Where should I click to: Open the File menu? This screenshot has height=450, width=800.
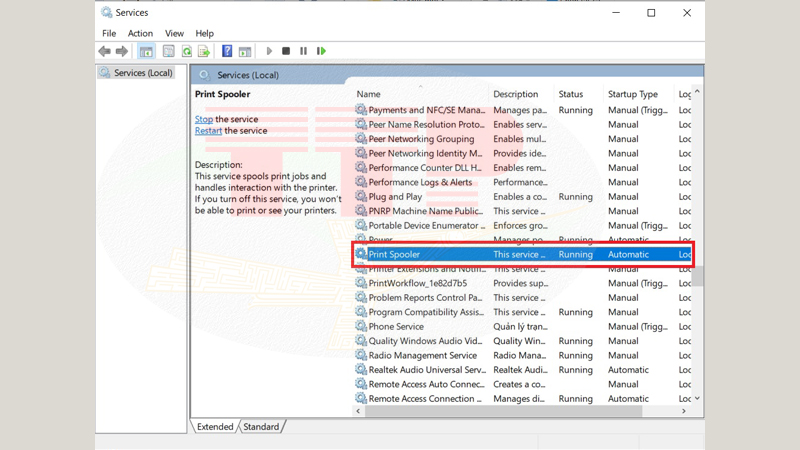[x=109, y=33]
